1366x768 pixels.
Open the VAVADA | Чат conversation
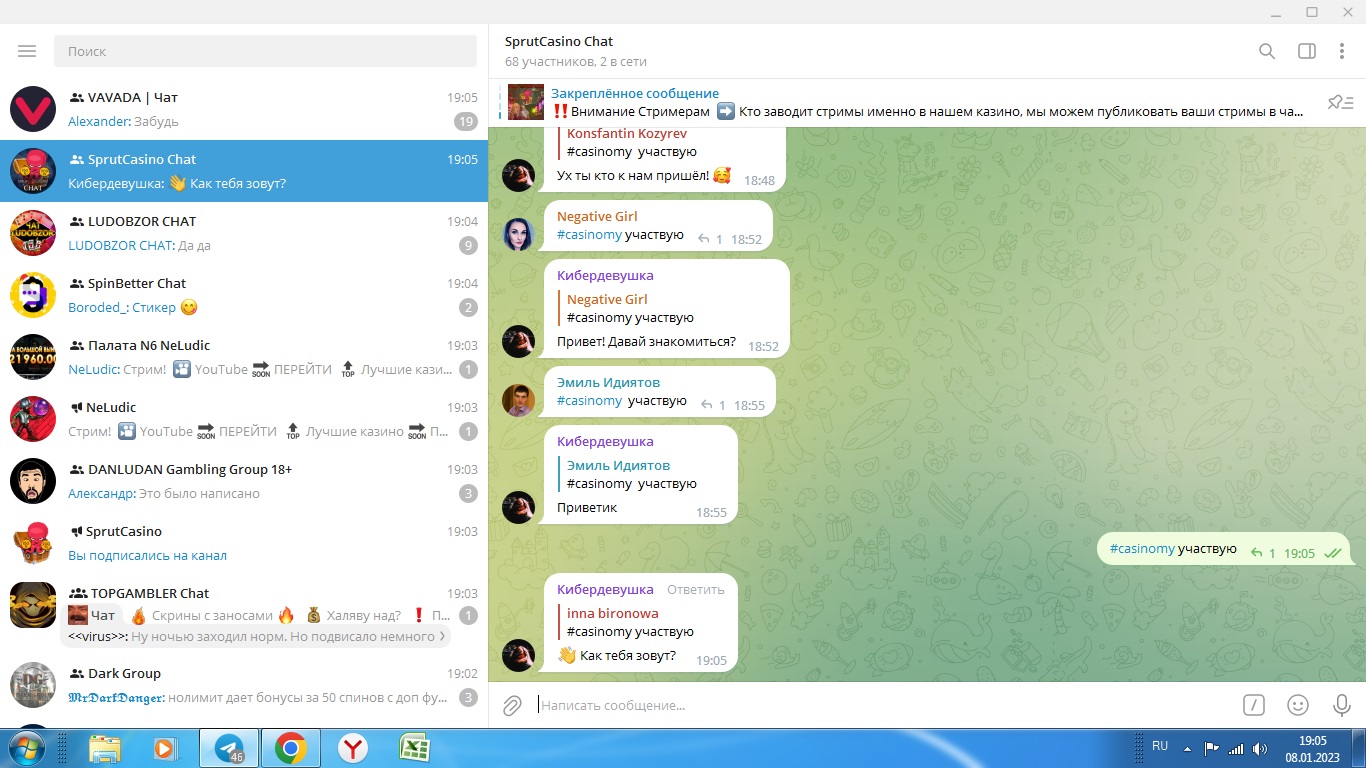point(244,109)
